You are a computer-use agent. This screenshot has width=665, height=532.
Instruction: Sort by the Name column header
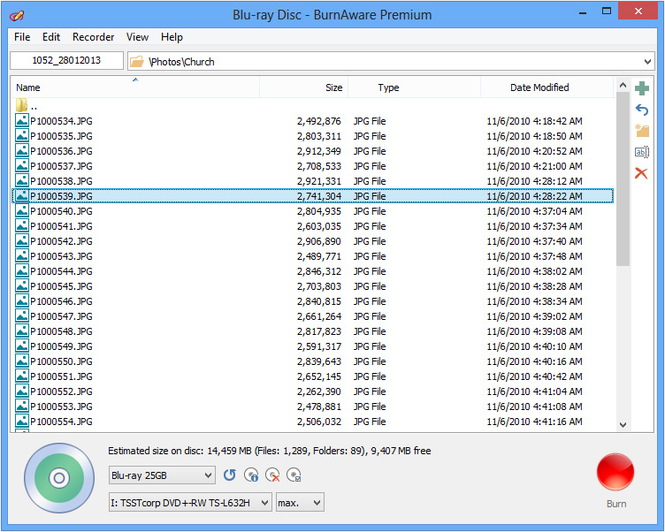(135, 87)
